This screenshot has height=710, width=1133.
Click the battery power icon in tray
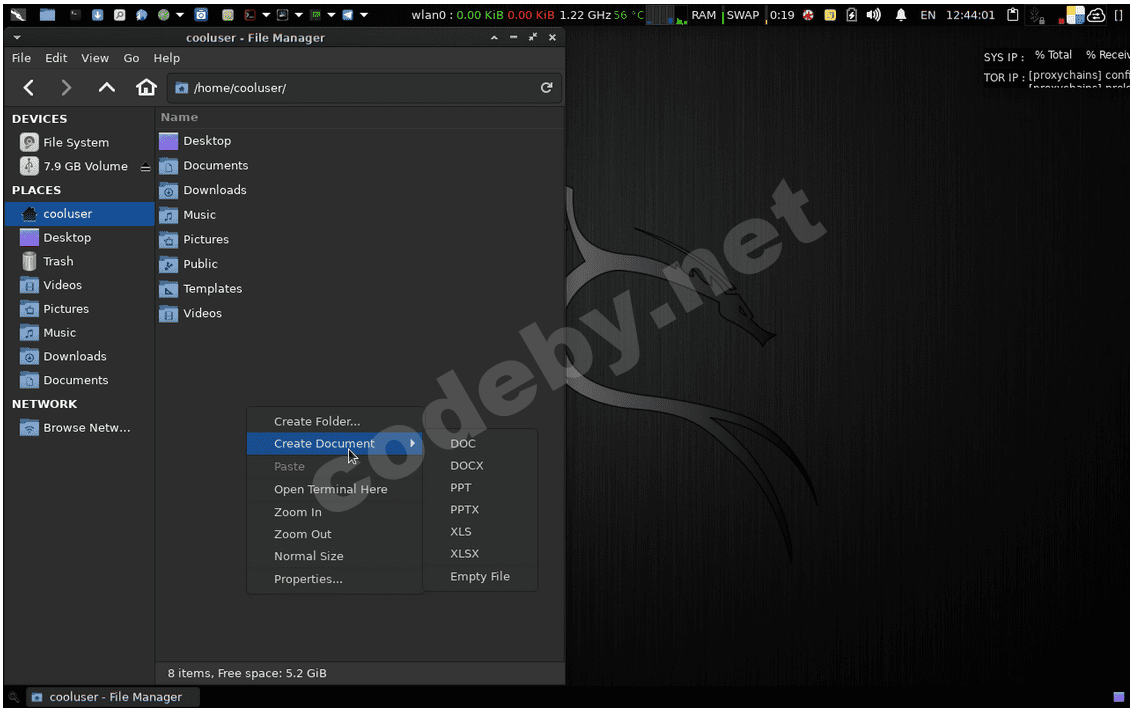[851, 14]
